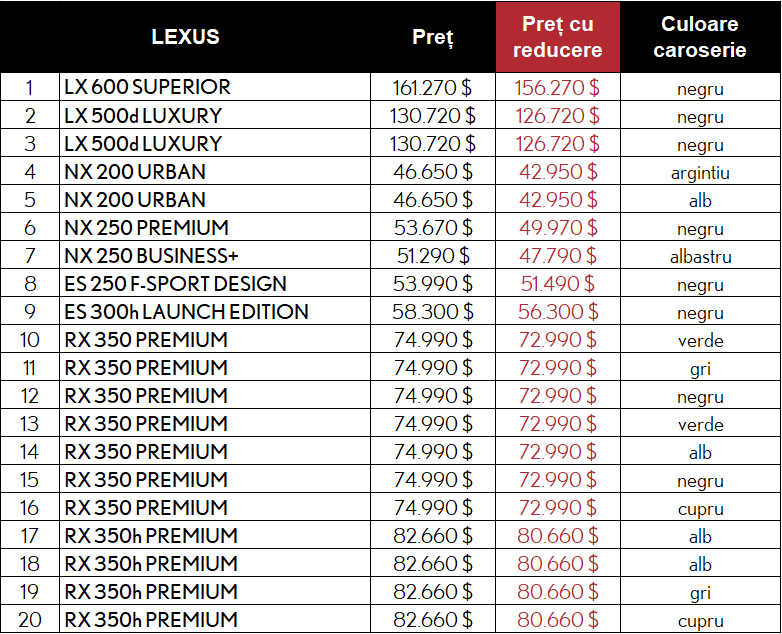Select the 'Preț' column header
The width and height of the screenshot is (782, 634).
[x=432, y=38]
